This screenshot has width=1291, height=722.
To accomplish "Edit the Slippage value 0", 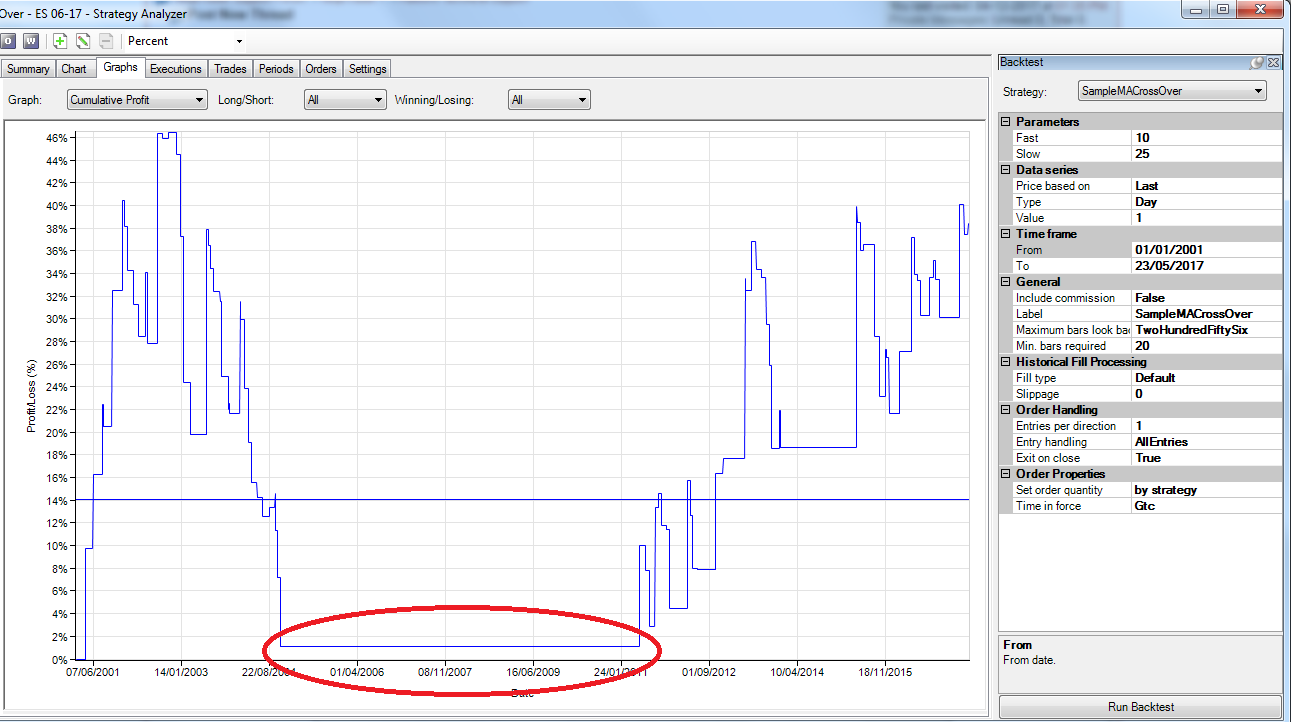I will [1206, 394].
